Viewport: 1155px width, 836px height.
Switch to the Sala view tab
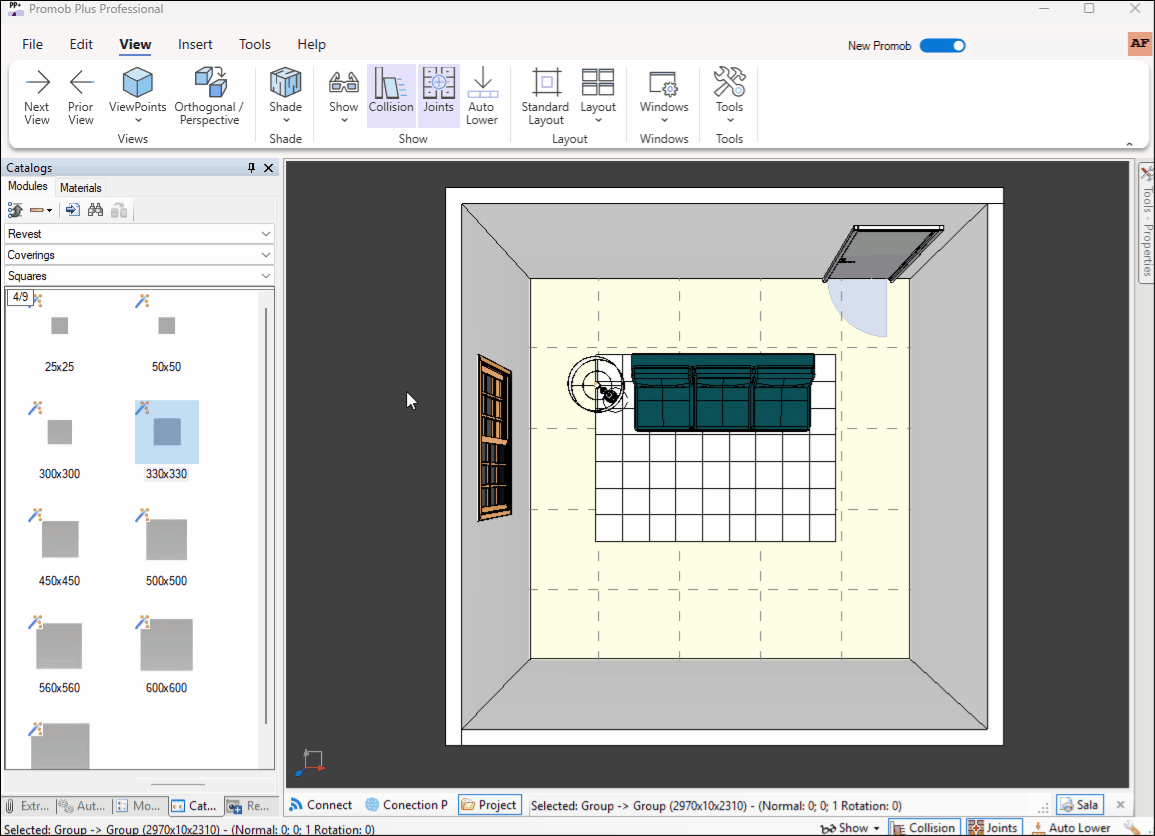1079,805
